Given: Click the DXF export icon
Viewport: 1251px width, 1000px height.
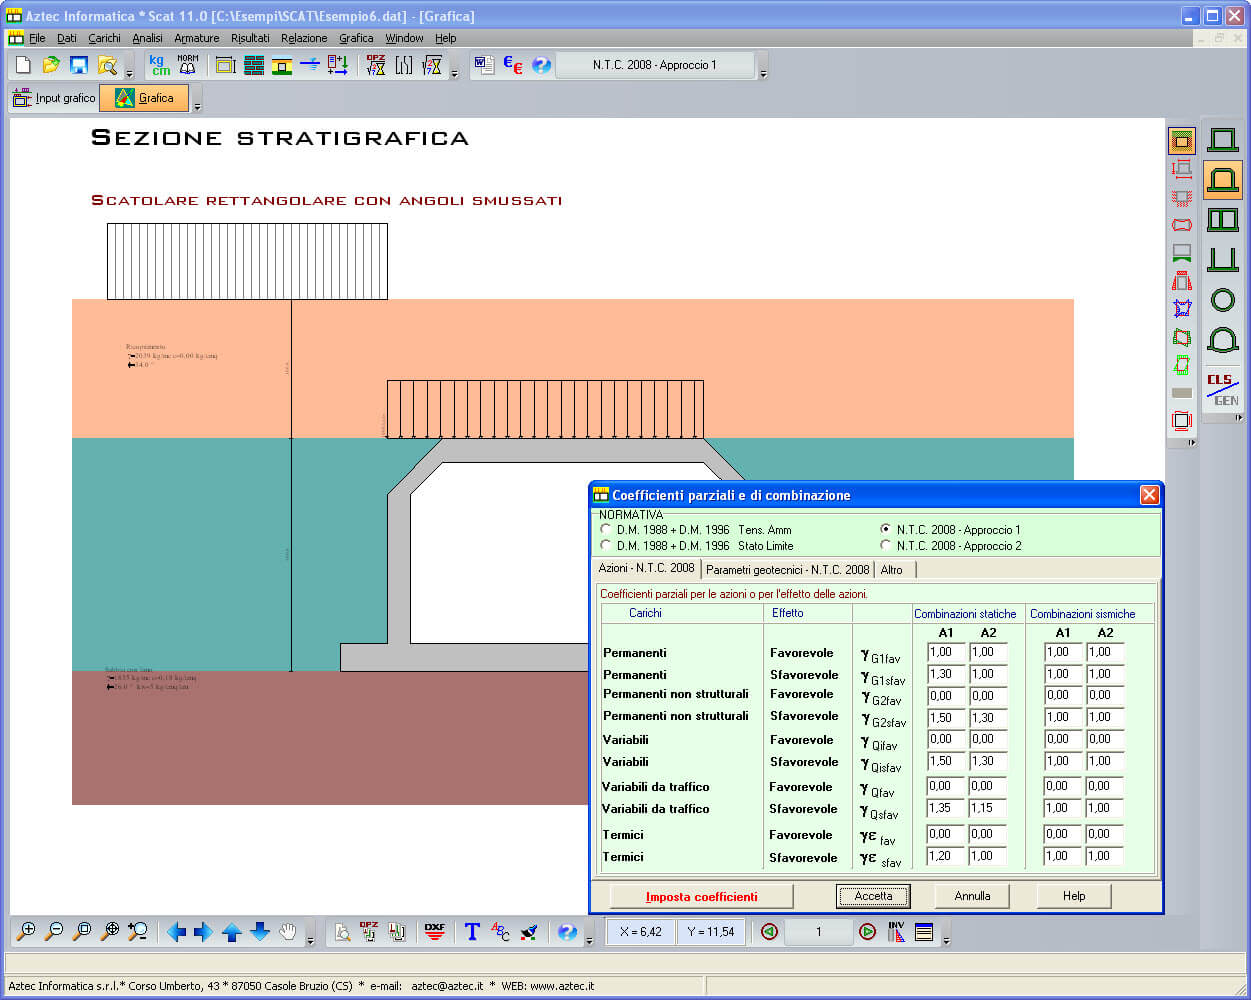Looking at the screenshot, I should click(x=434, y=932).
